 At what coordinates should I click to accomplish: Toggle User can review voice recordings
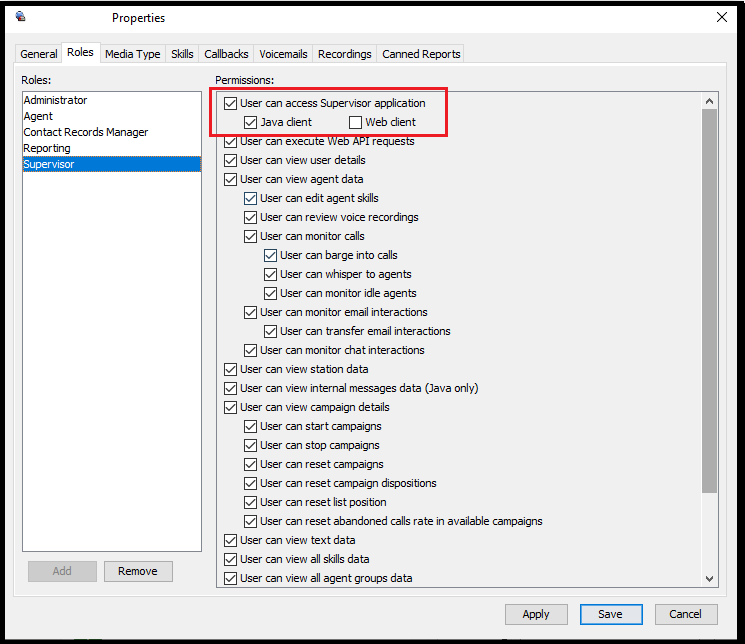(250, 217)
